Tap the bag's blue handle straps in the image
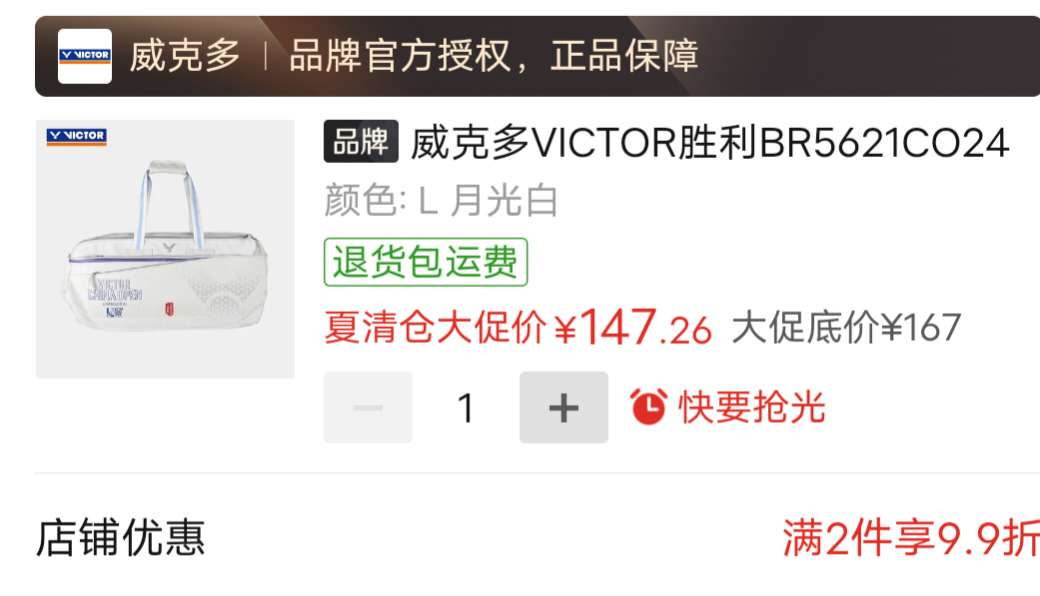 coord(168,204)
